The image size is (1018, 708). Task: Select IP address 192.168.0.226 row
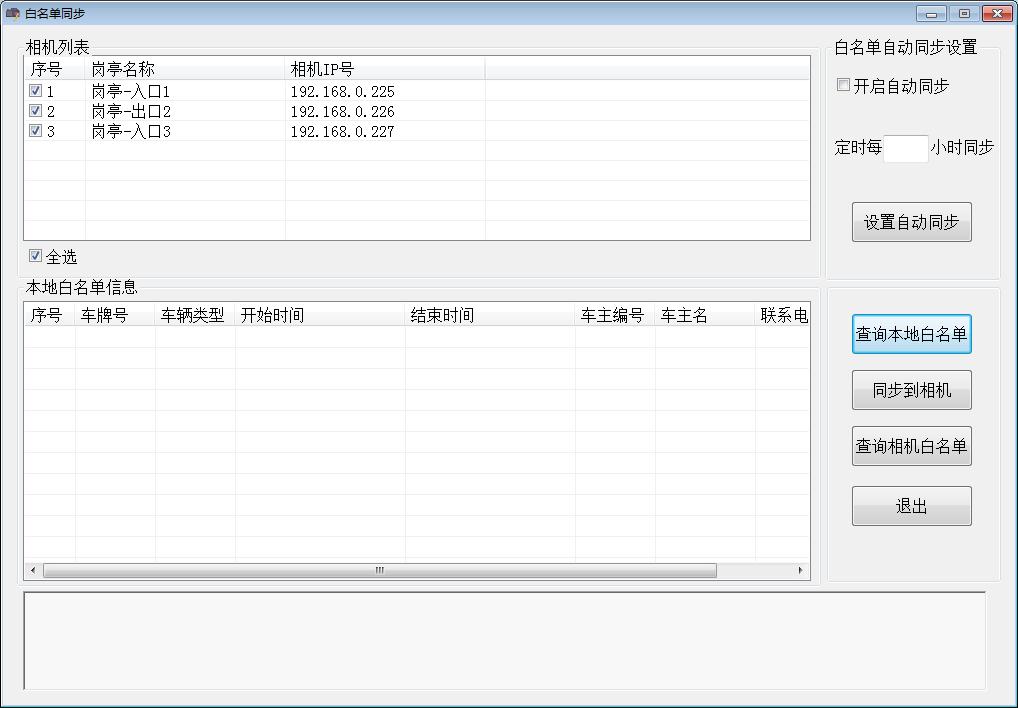[x=343, y=112]
